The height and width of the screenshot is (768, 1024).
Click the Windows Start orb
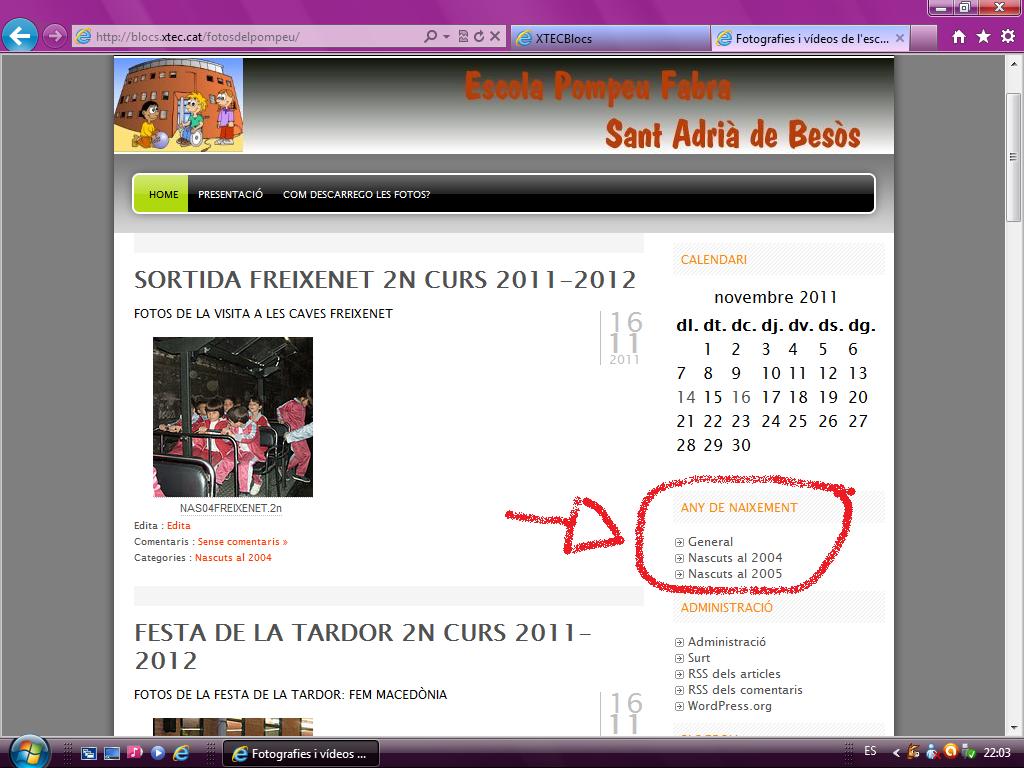pyautogui.click(x=28, y=750)
